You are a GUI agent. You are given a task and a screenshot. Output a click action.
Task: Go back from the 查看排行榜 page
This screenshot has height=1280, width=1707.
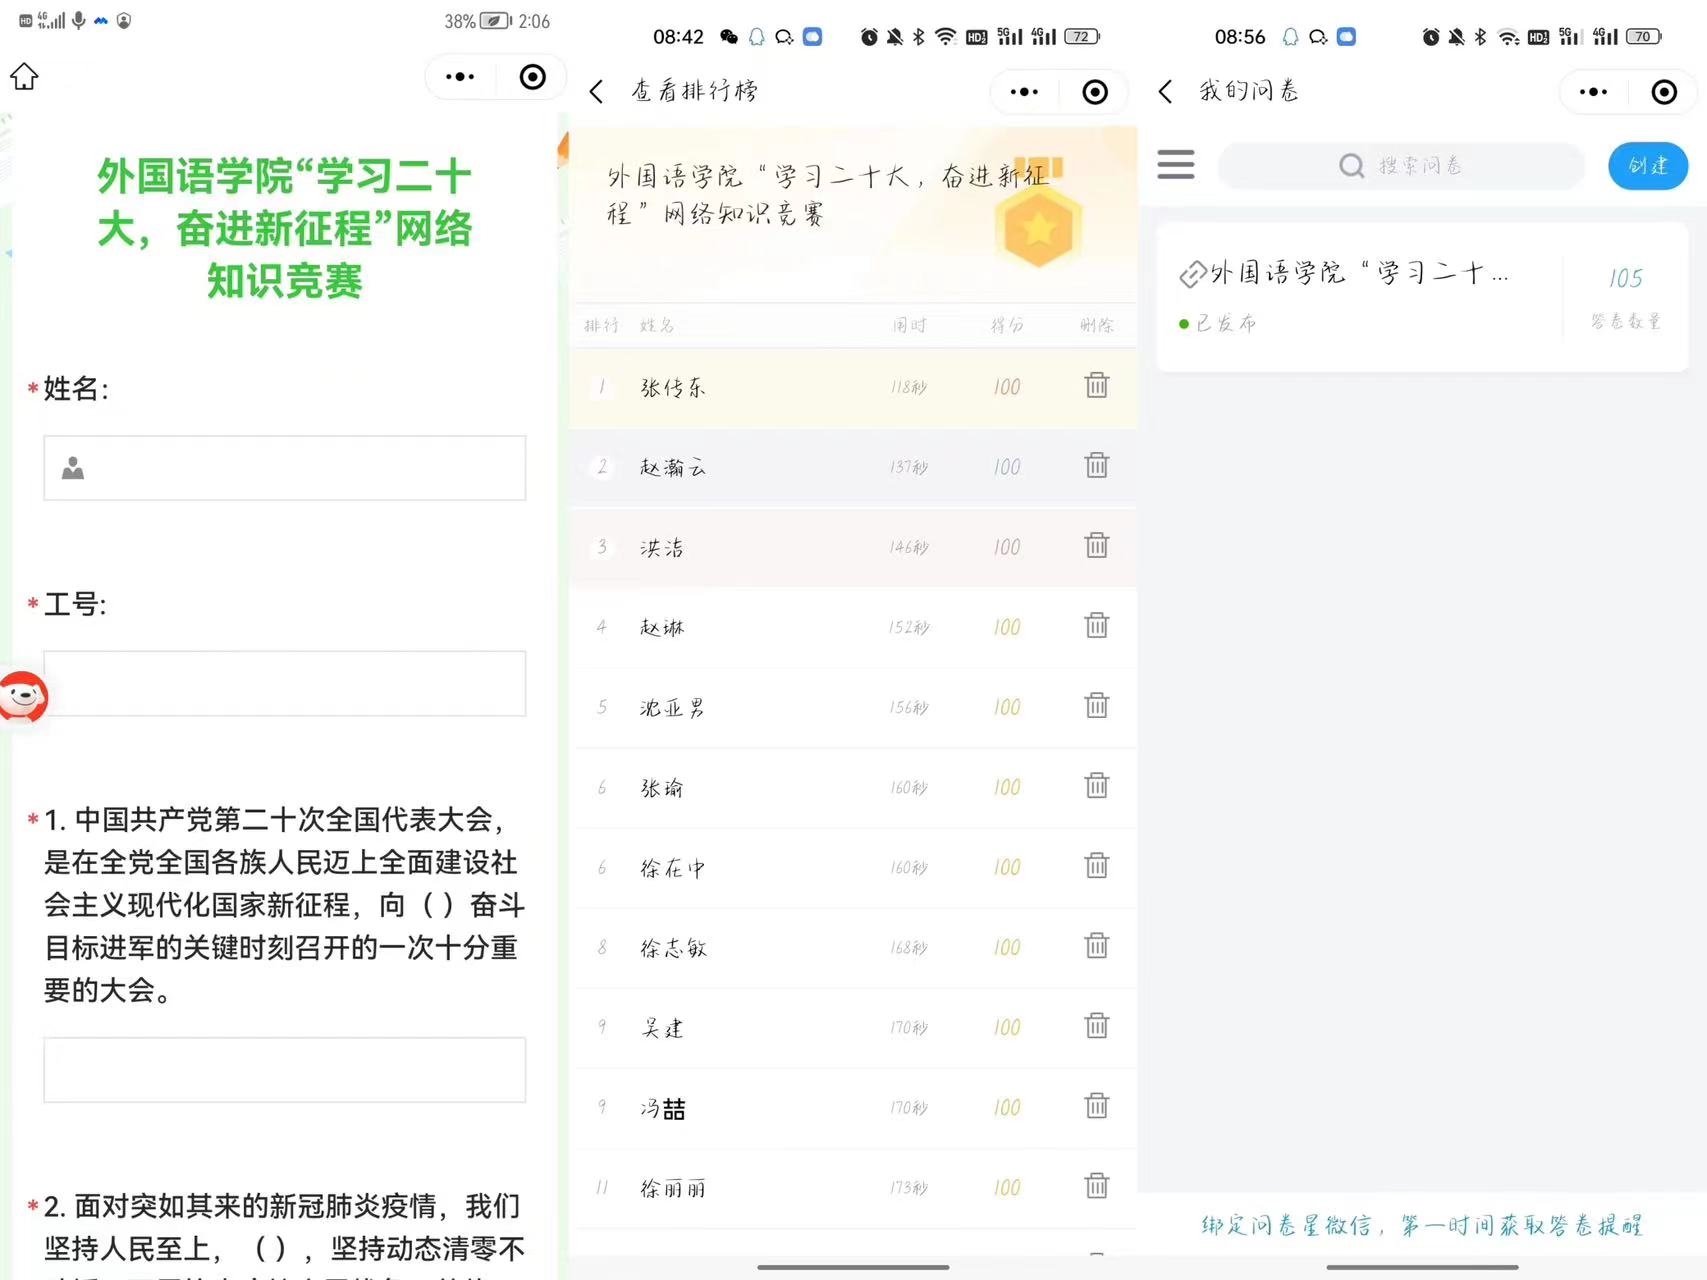(x=597, y=92)
